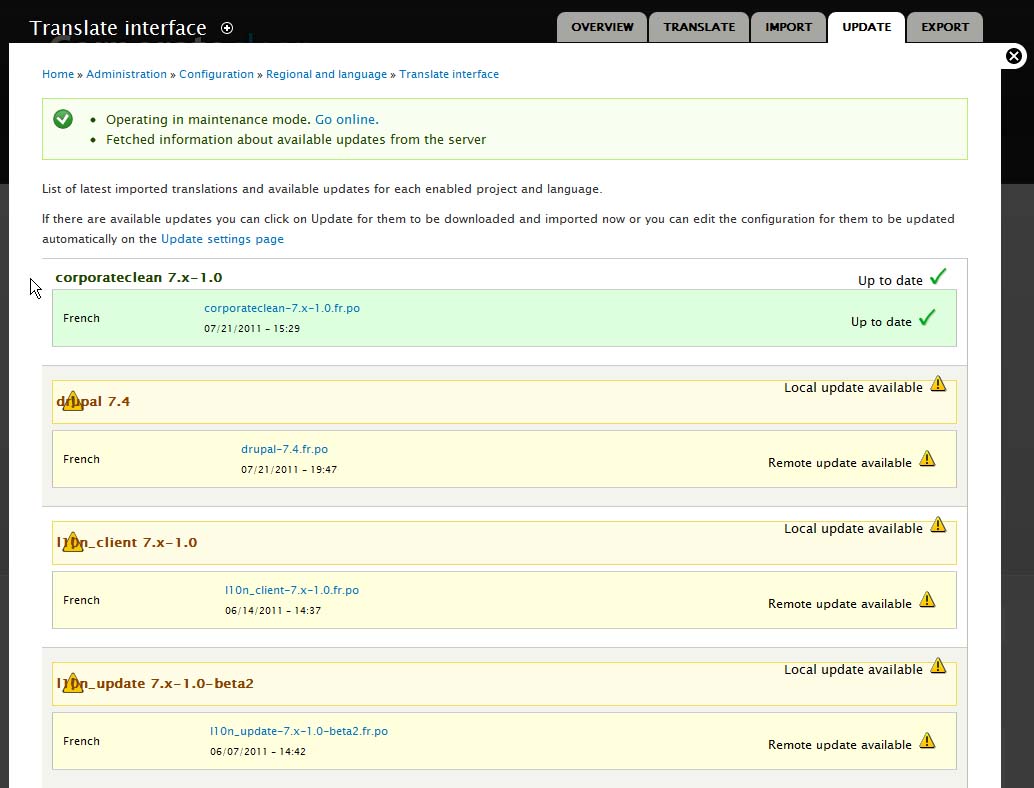This screenshot has width=1034, height=788.
Task: Click the green checkmark in corporateclean French row
Action: point(927,318)
